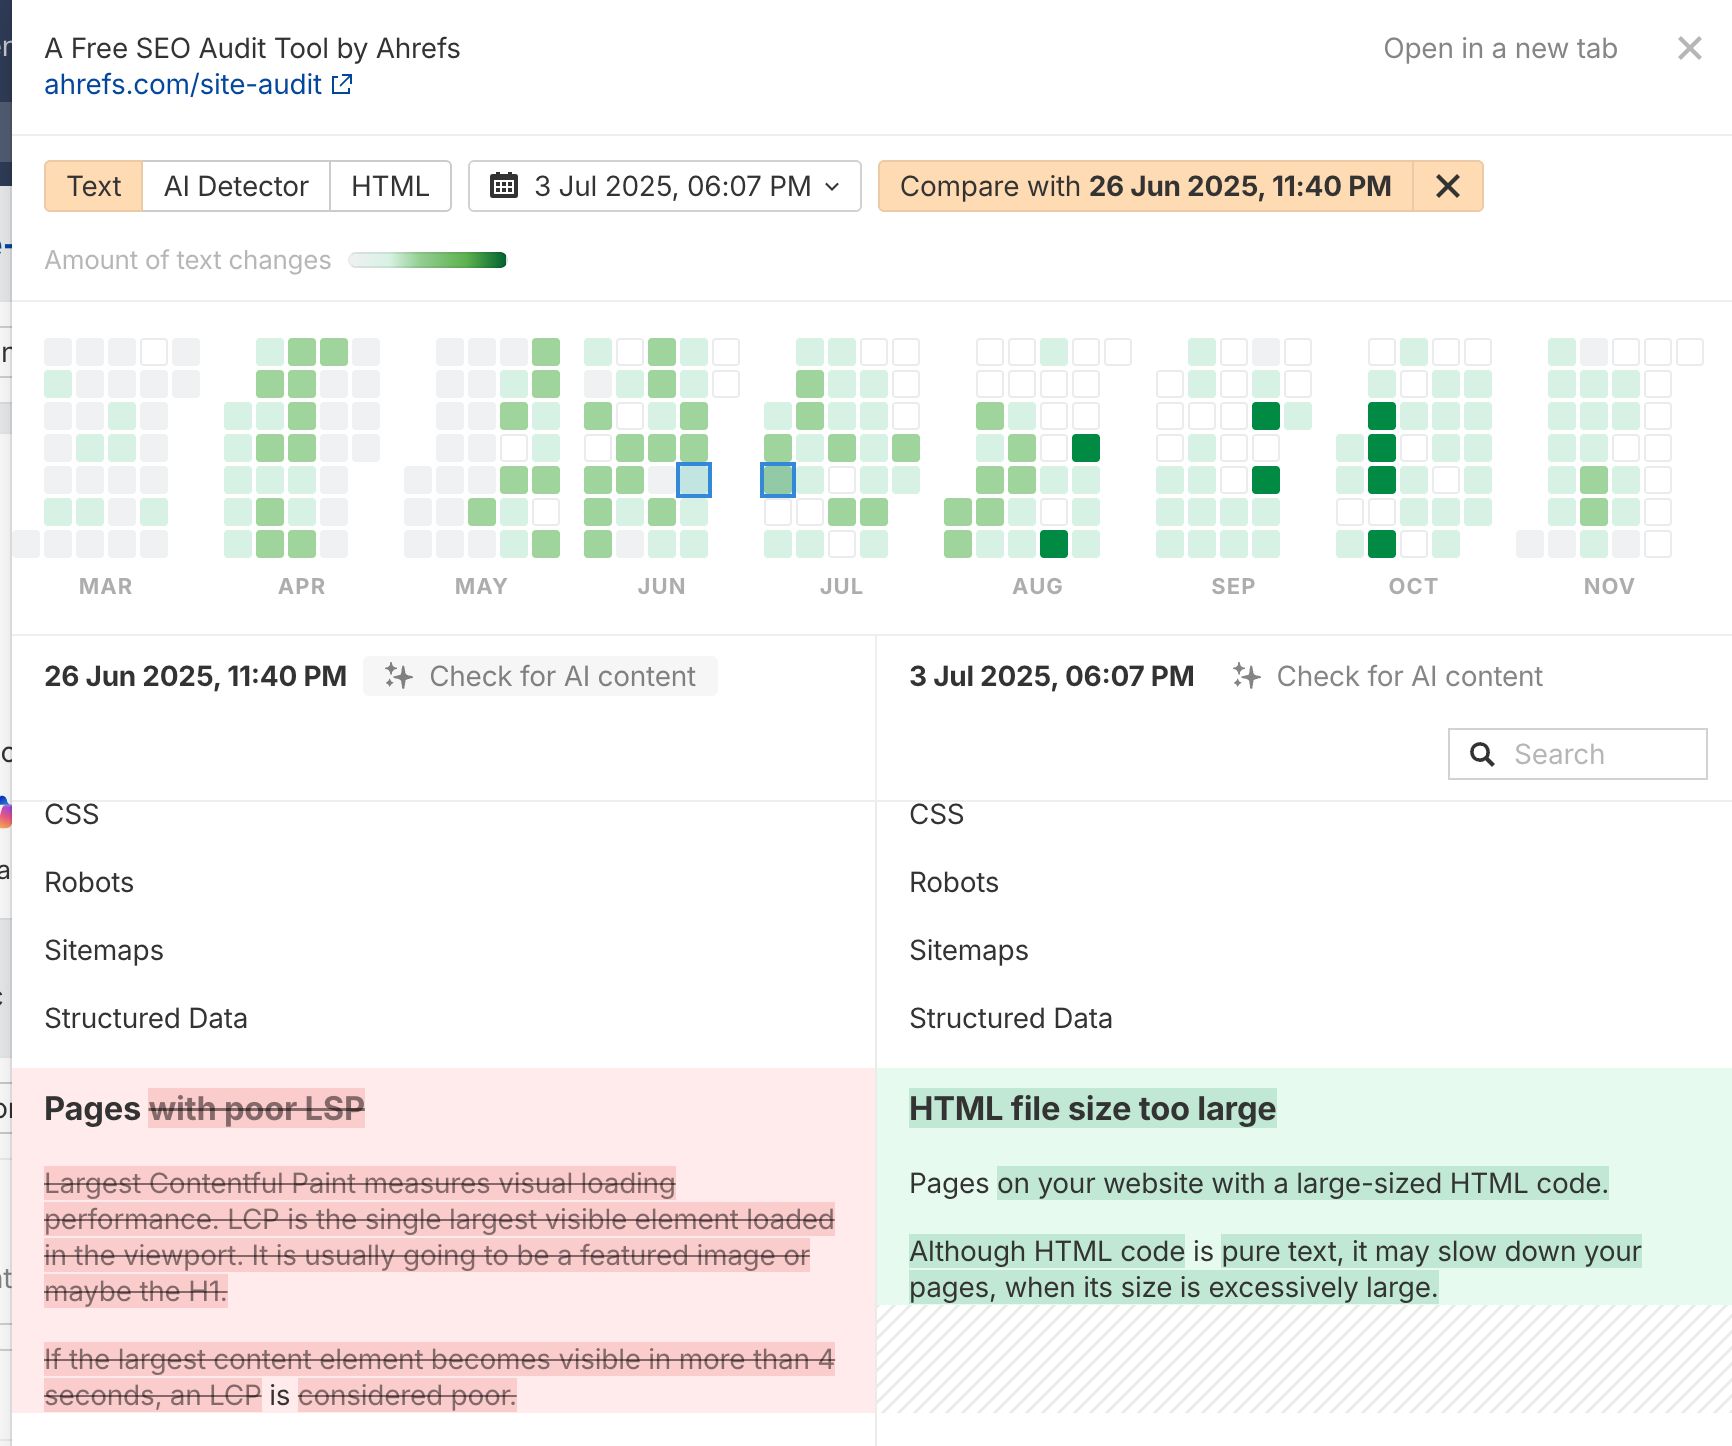Screen dimensions: 1732x1446
Task: Click the sparkle icon beside left Check for AI content
Action: 399,676
